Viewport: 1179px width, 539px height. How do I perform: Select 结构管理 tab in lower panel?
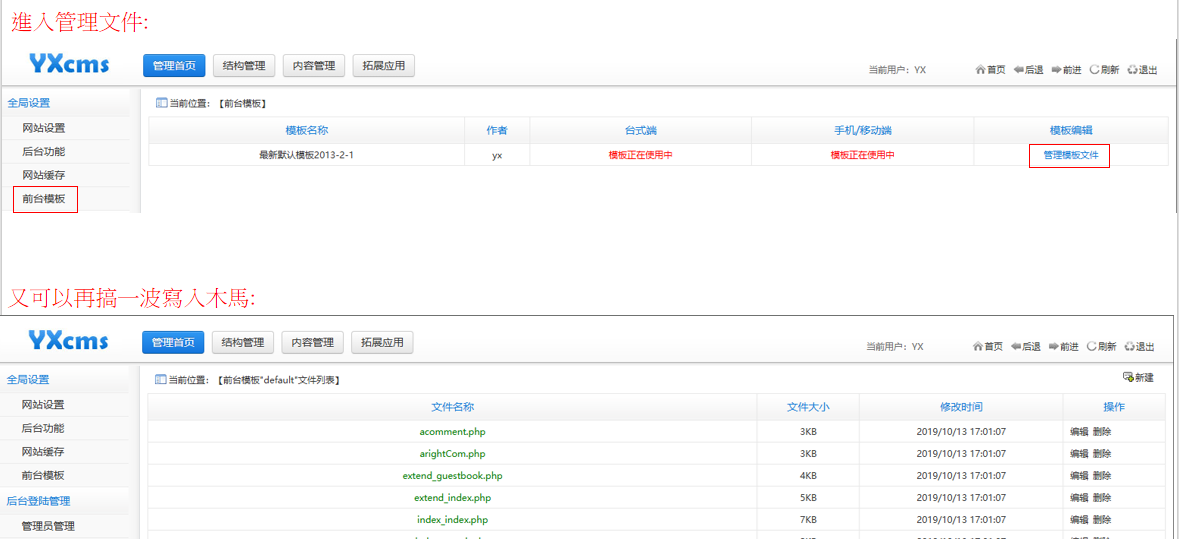(x=243, y=342)
